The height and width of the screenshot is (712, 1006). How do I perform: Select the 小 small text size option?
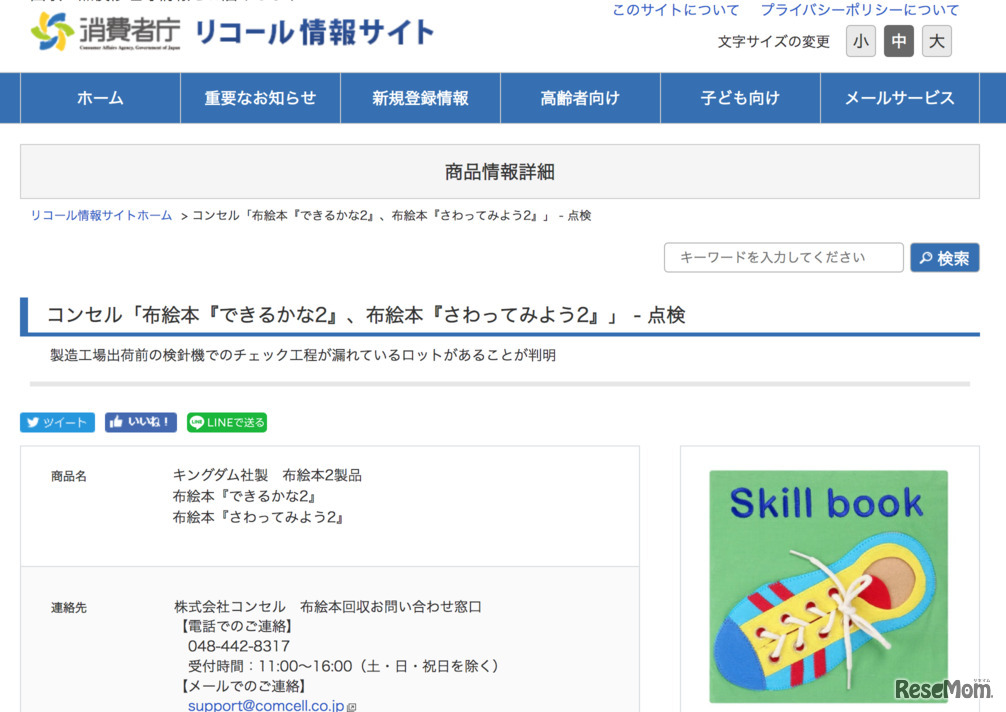click(860, 41)
